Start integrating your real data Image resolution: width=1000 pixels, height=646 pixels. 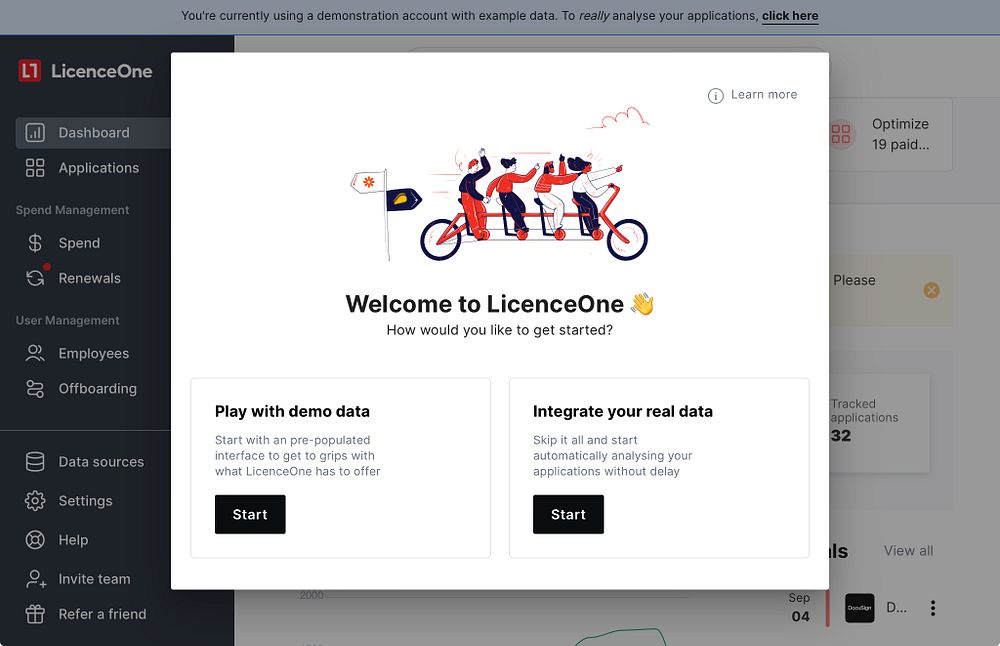(x=568, y=514)
